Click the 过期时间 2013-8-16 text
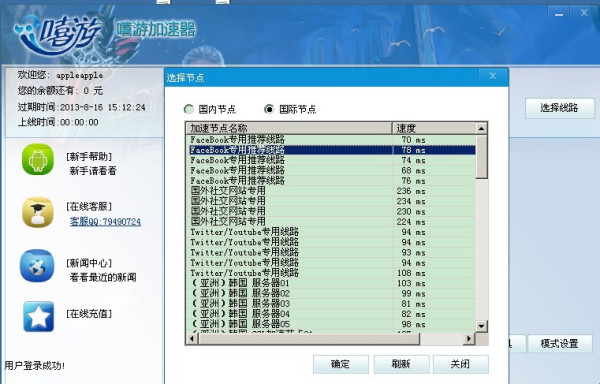 pos(82,107)
